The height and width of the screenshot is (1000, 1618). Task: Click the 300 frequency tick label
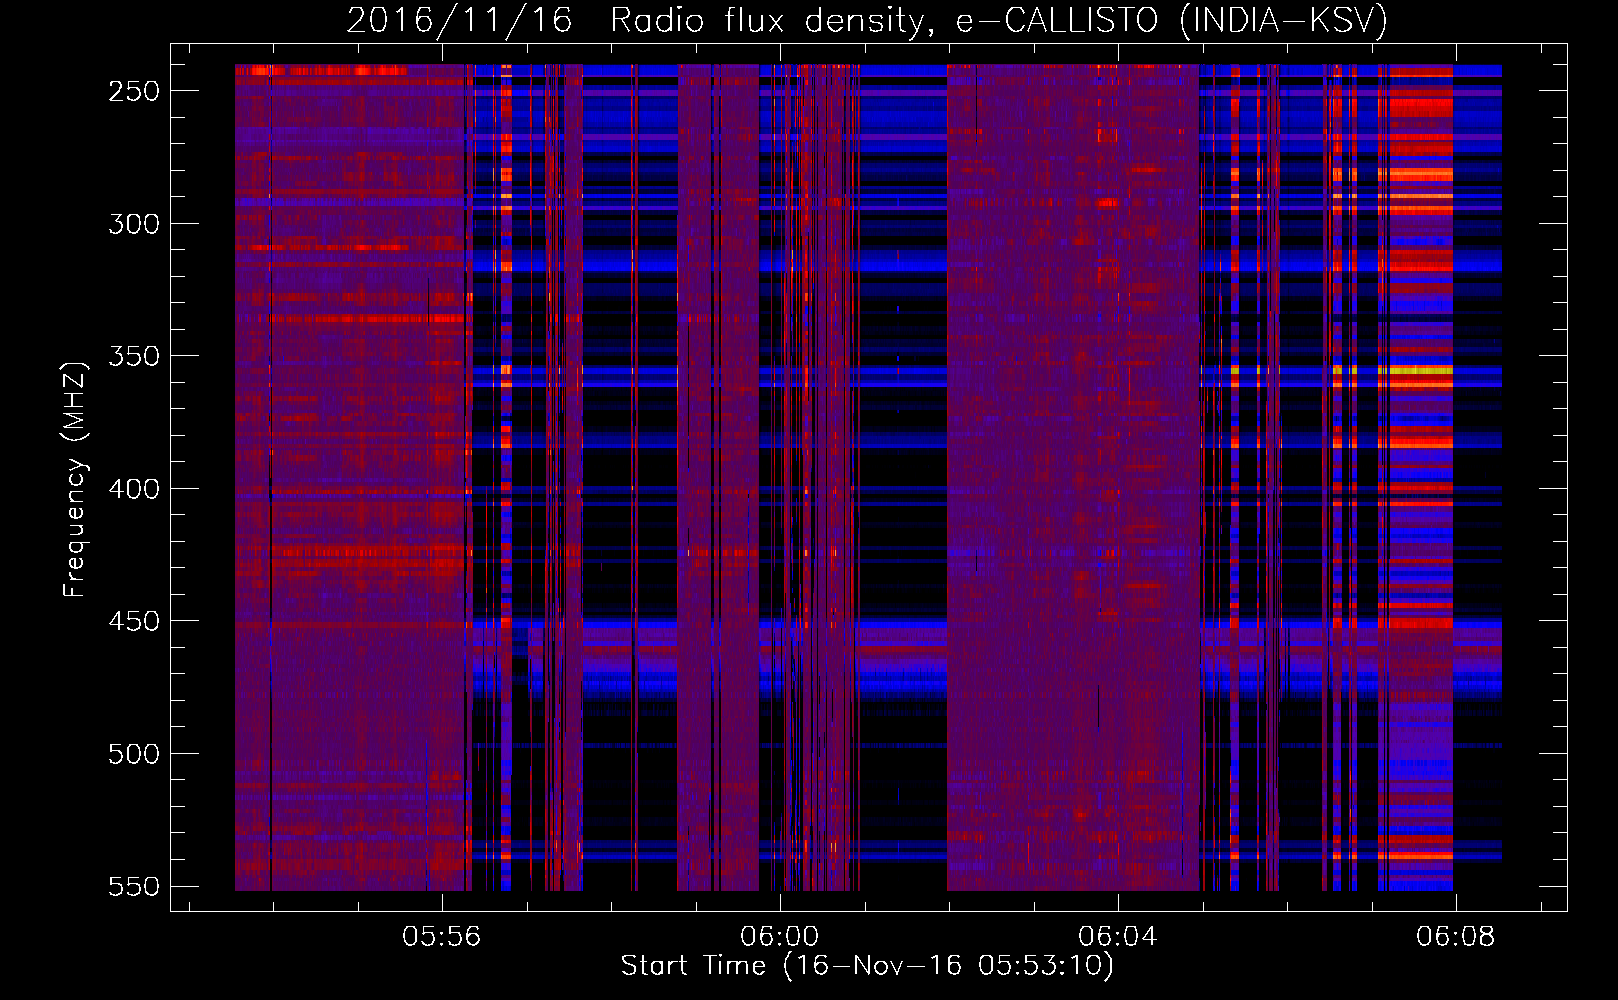click(x=134, y=224)
